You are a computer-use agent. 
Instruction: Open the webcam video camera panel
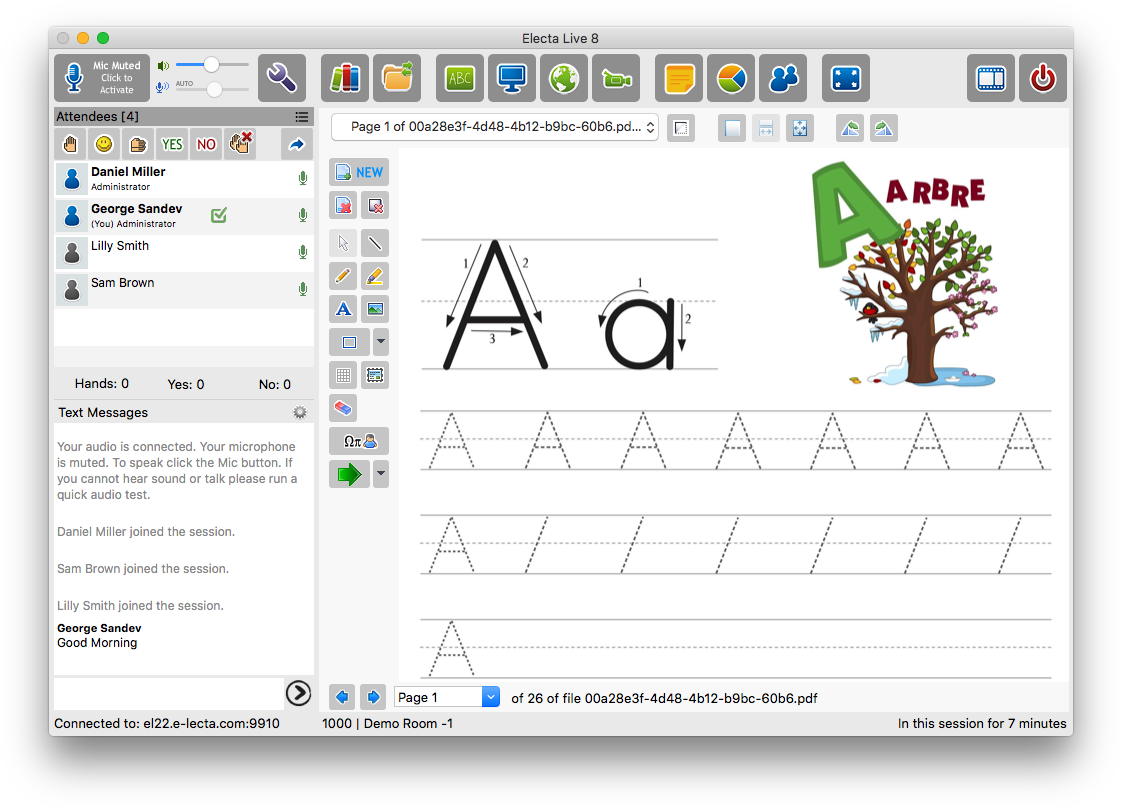[615, 78]
